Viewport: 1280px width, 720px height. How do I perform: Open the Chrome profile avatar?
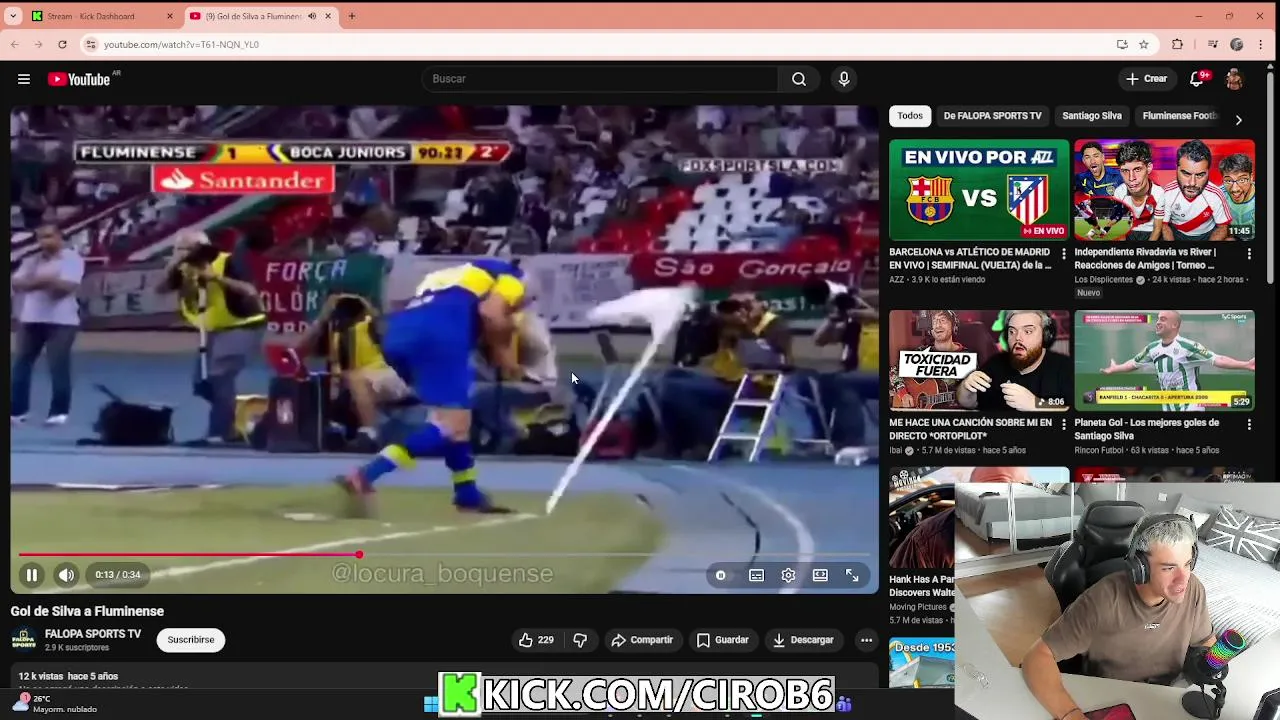(x=1237, y=45)
